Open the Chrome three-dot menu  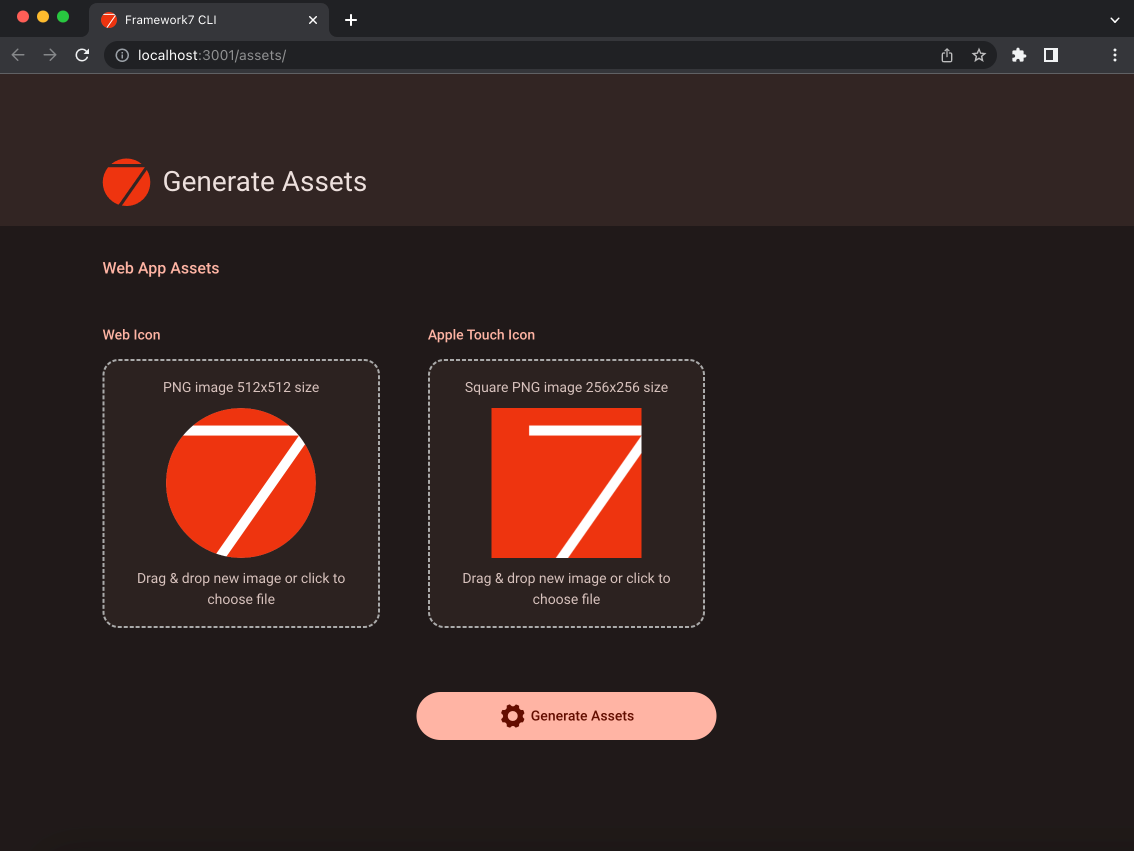coord(1115,55)
